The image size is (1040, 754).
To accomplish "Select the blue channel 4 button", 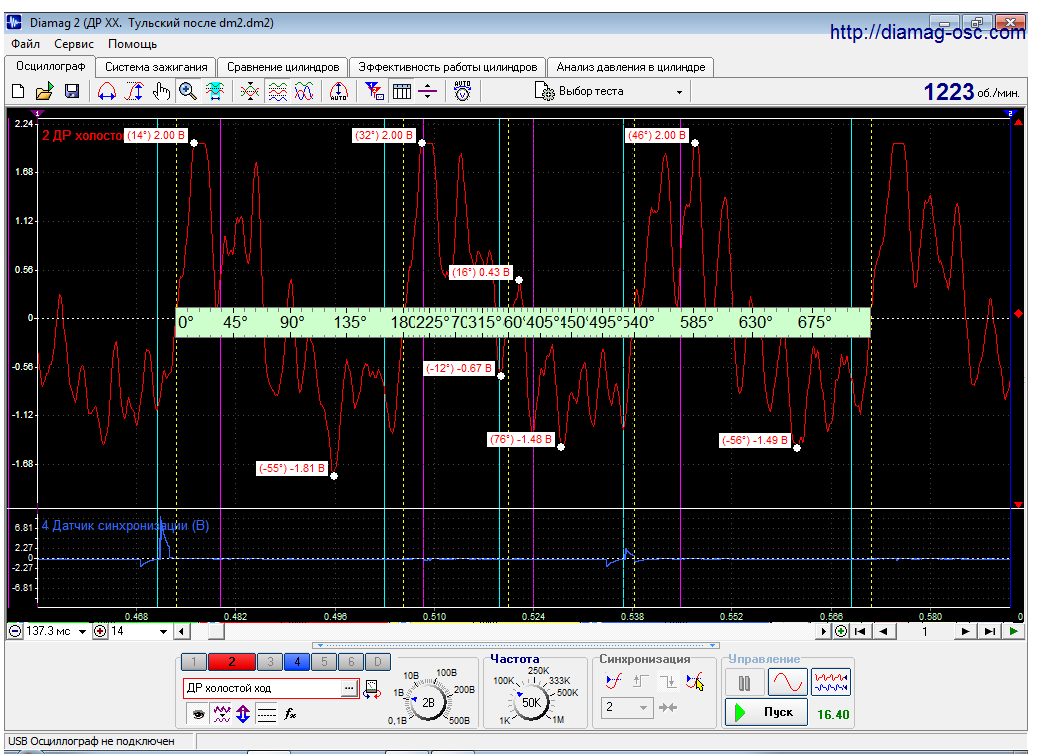I will tap(297, 661).
